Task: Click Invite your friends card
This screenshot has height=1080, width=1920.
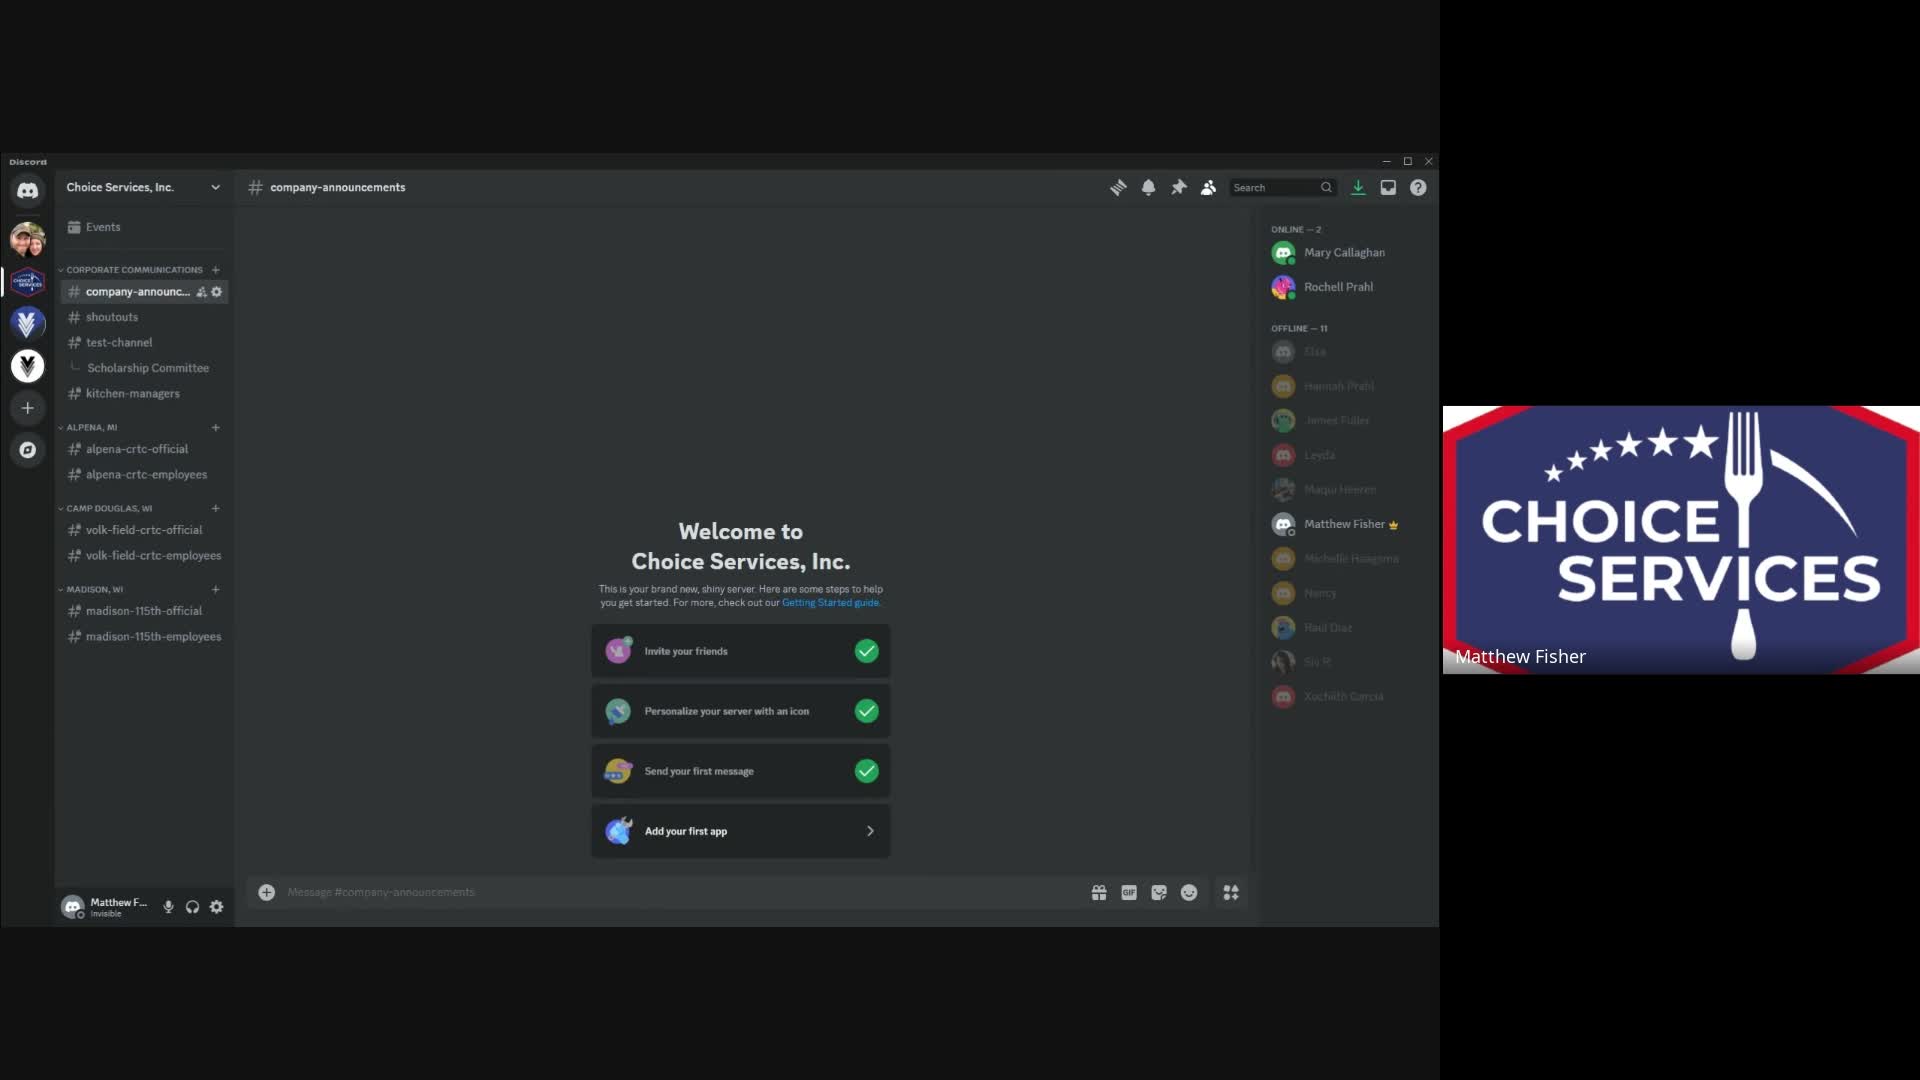Action: 741,651
